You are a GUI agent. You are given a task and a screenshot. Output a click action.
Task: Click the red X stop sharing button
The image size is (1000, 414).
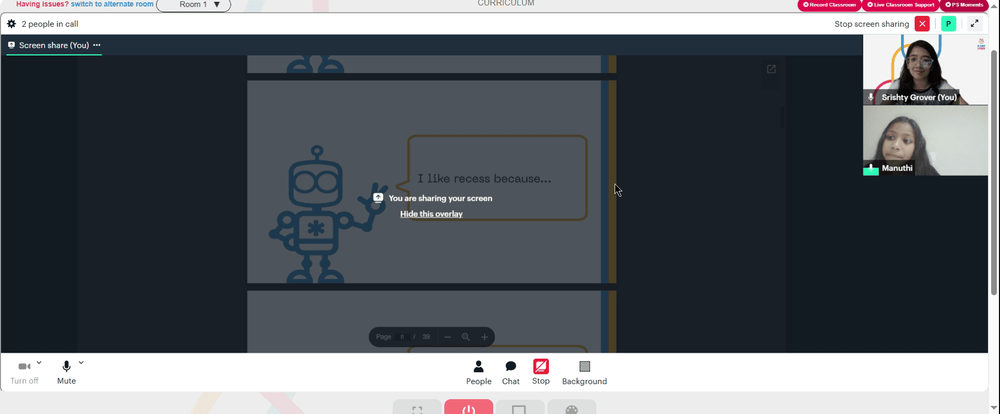click(x=922, y=24)
